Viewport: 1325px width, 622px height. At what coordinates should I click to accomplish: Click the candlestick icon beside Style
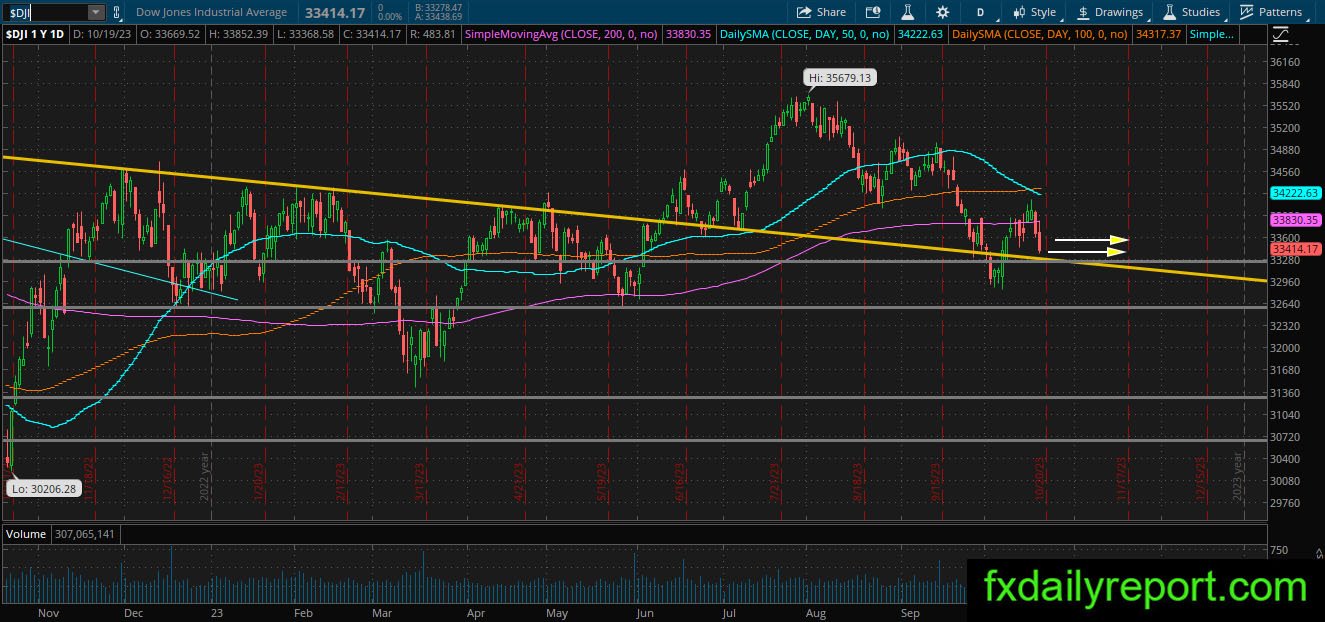[x=1019, y=12]
